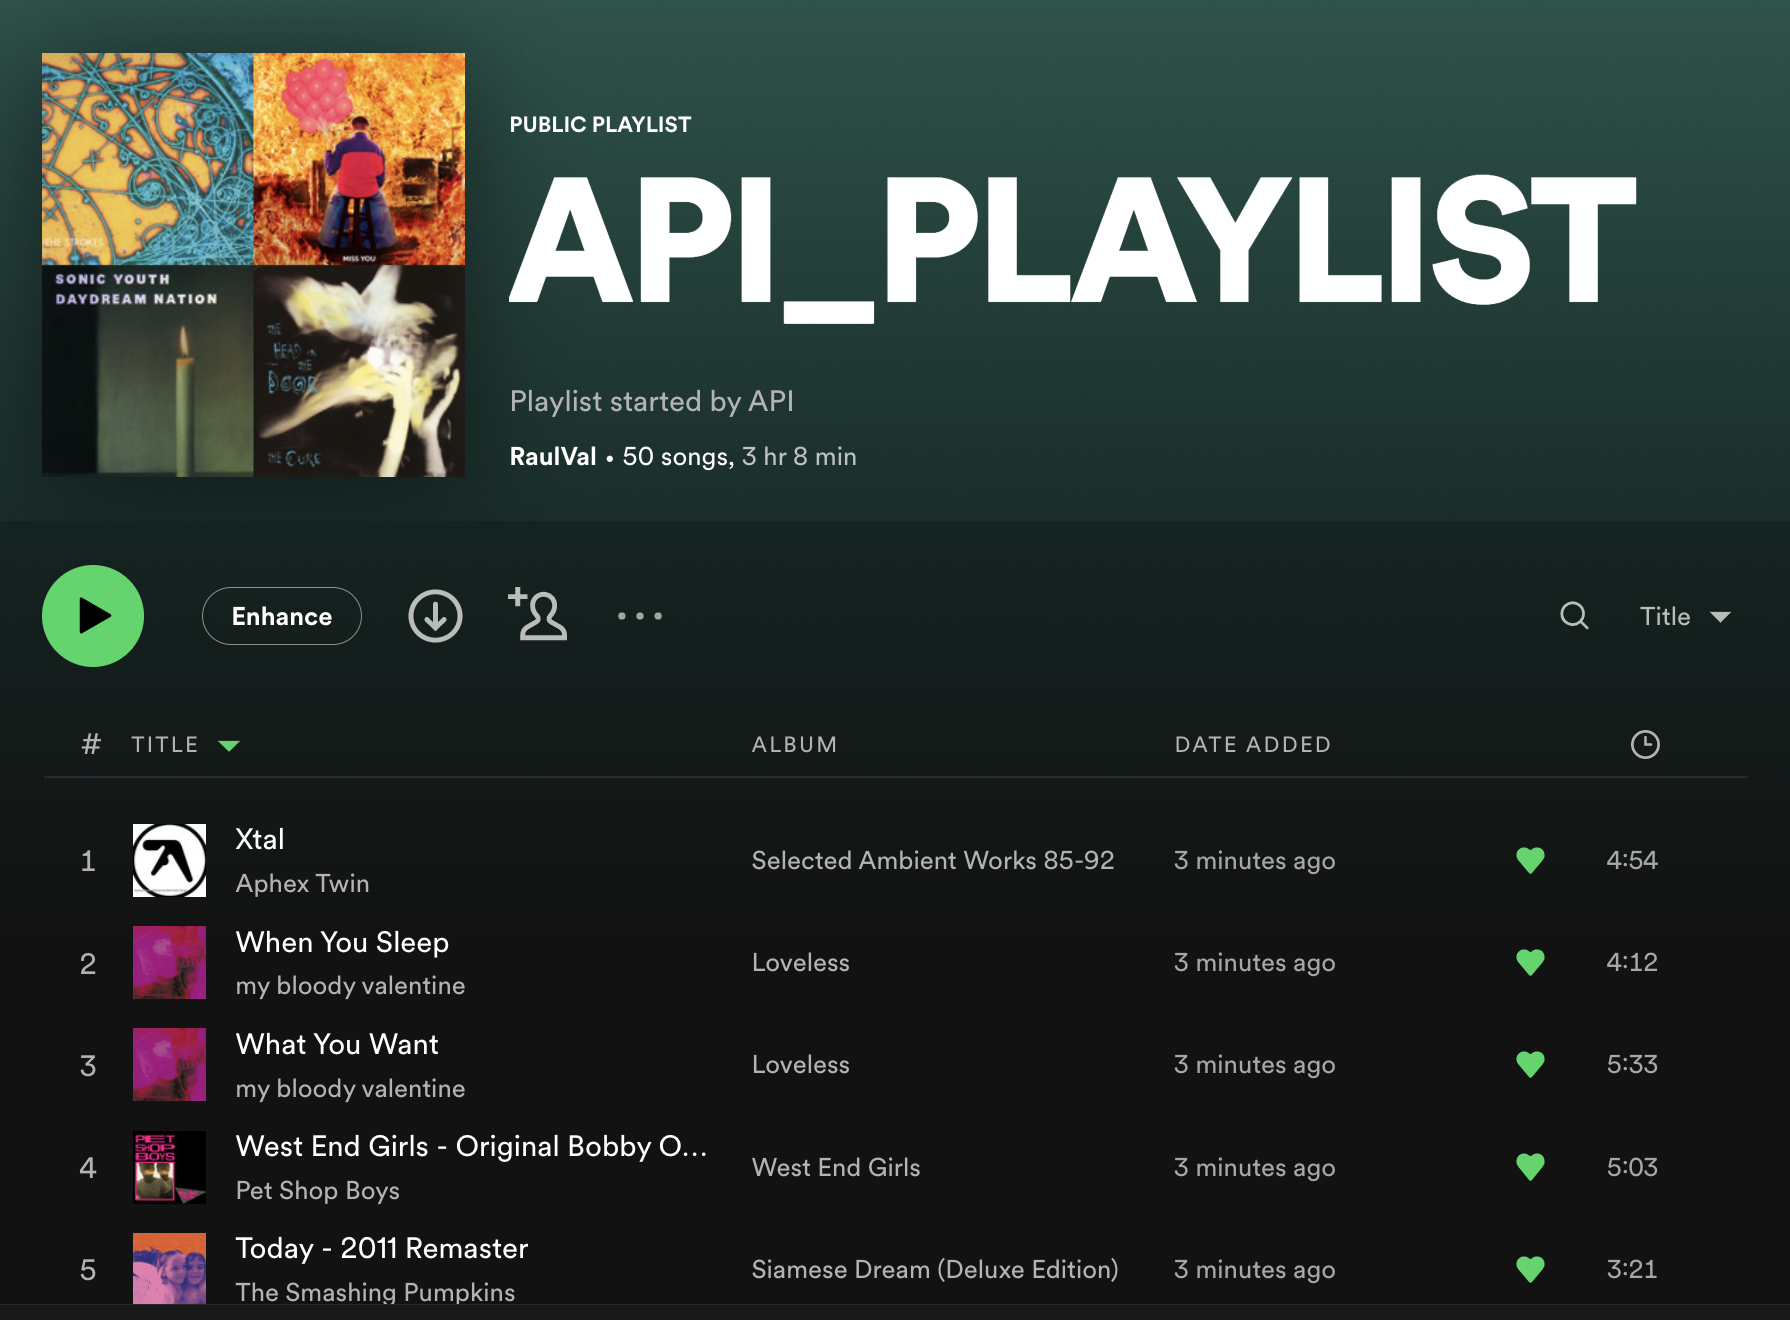This screenshot has height=1320, width=1790.
Task: Open the Title sort order dropdown
Action: tap(1685, 616)
